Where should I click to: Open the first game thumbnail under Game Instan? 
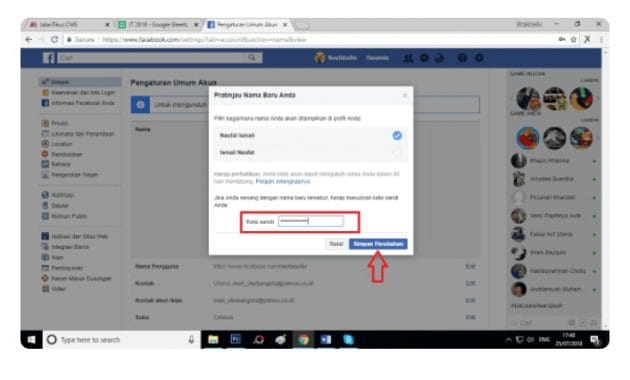[x=528, y=98]
